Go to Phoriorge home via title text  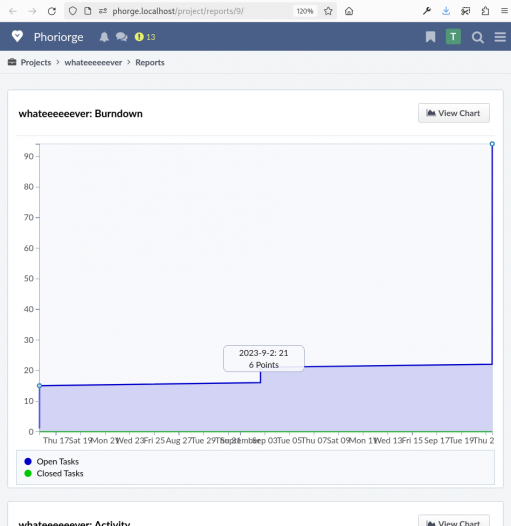58,37
